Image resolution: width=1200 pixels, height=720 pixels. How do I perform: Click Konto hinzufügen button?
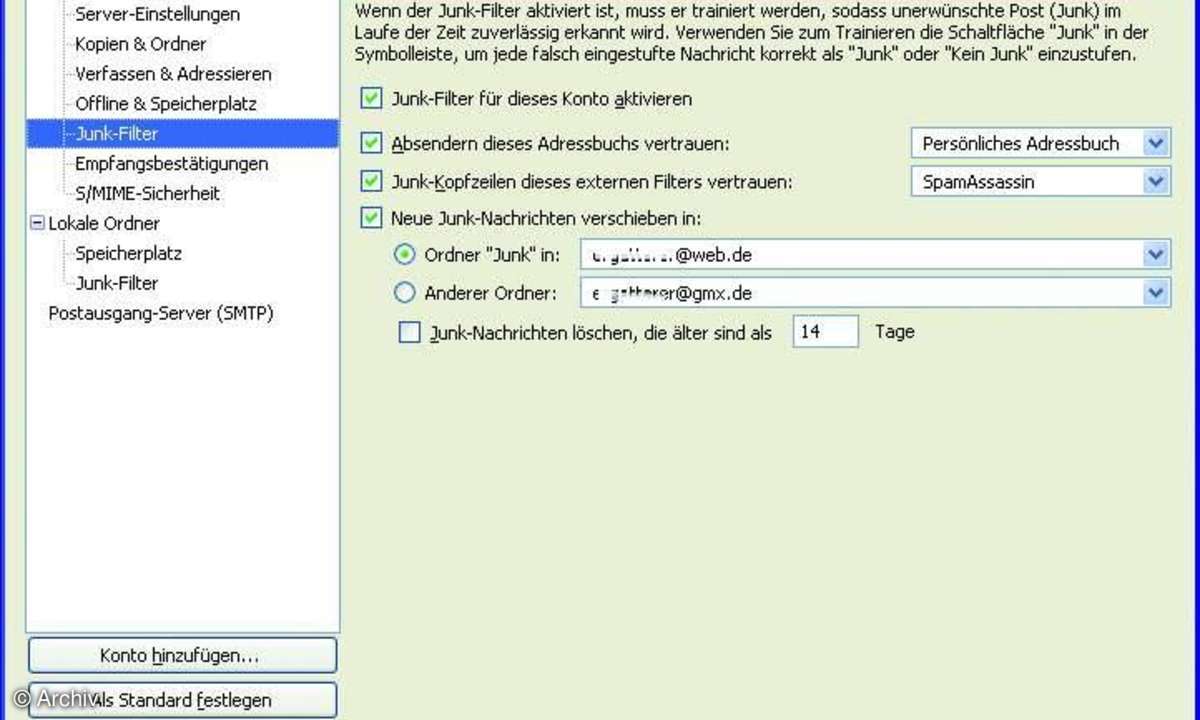pyautogui.click(x=182, y=655)
